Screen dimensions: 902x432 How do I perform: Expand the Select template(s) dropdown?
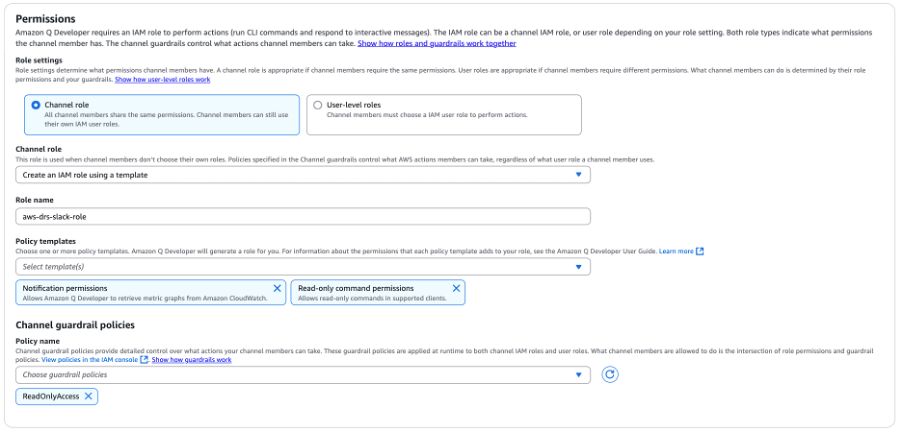(x=303, y=267)
